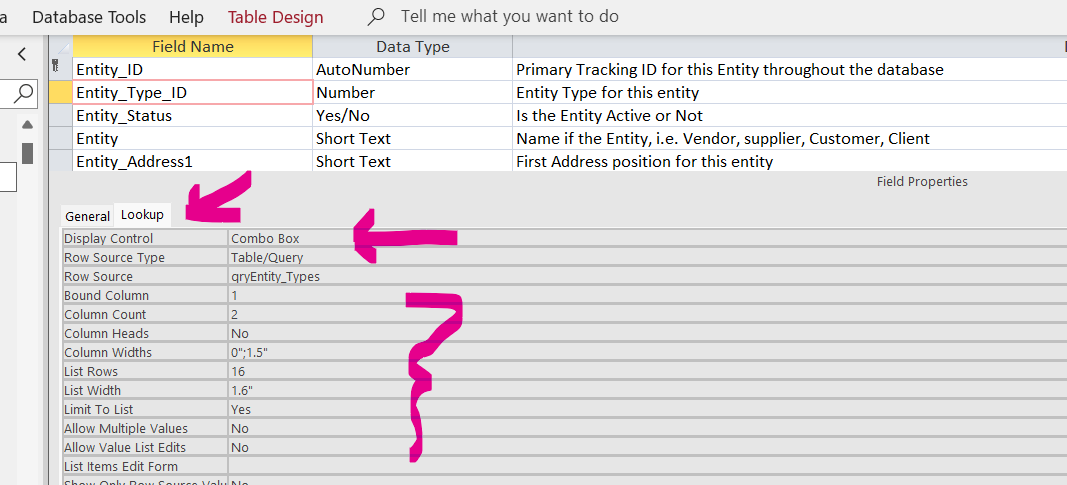Open the Limit To List Yes property
The height and width of the screenshot is (485, 1067).
coord(640,410)
